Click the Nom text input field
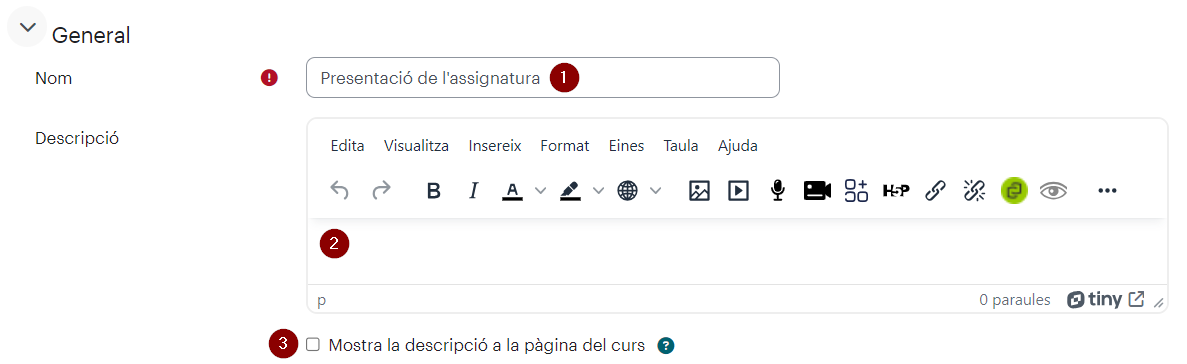Screen dimensions: 1187x364 (x=543, y=77)
